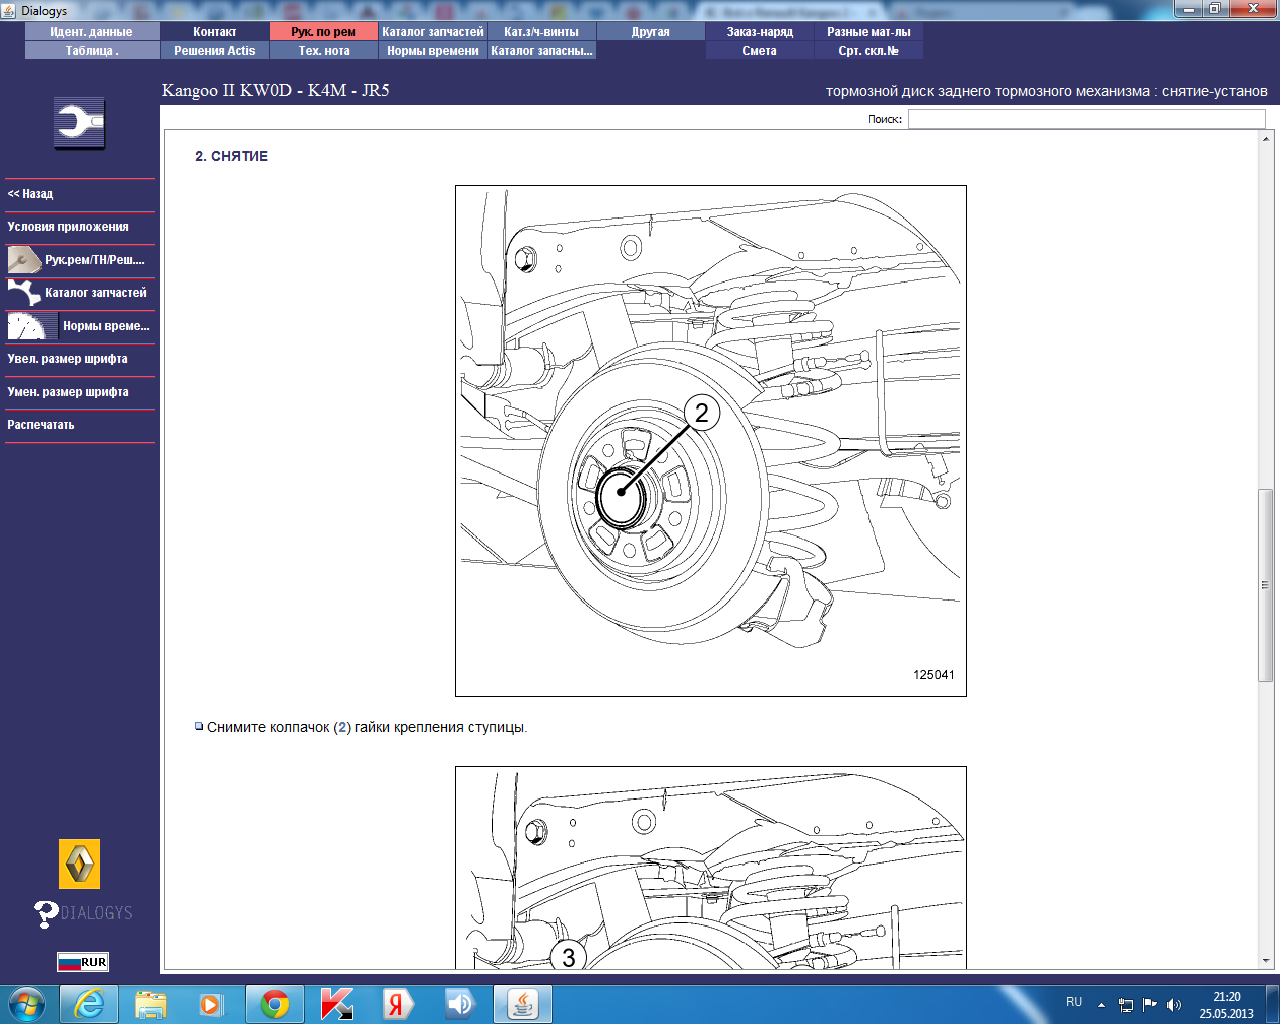Open the Dialogys help question mark logo
Image resolution: width=1280 pixels, height=1024 pixels.
pos(83,913)
